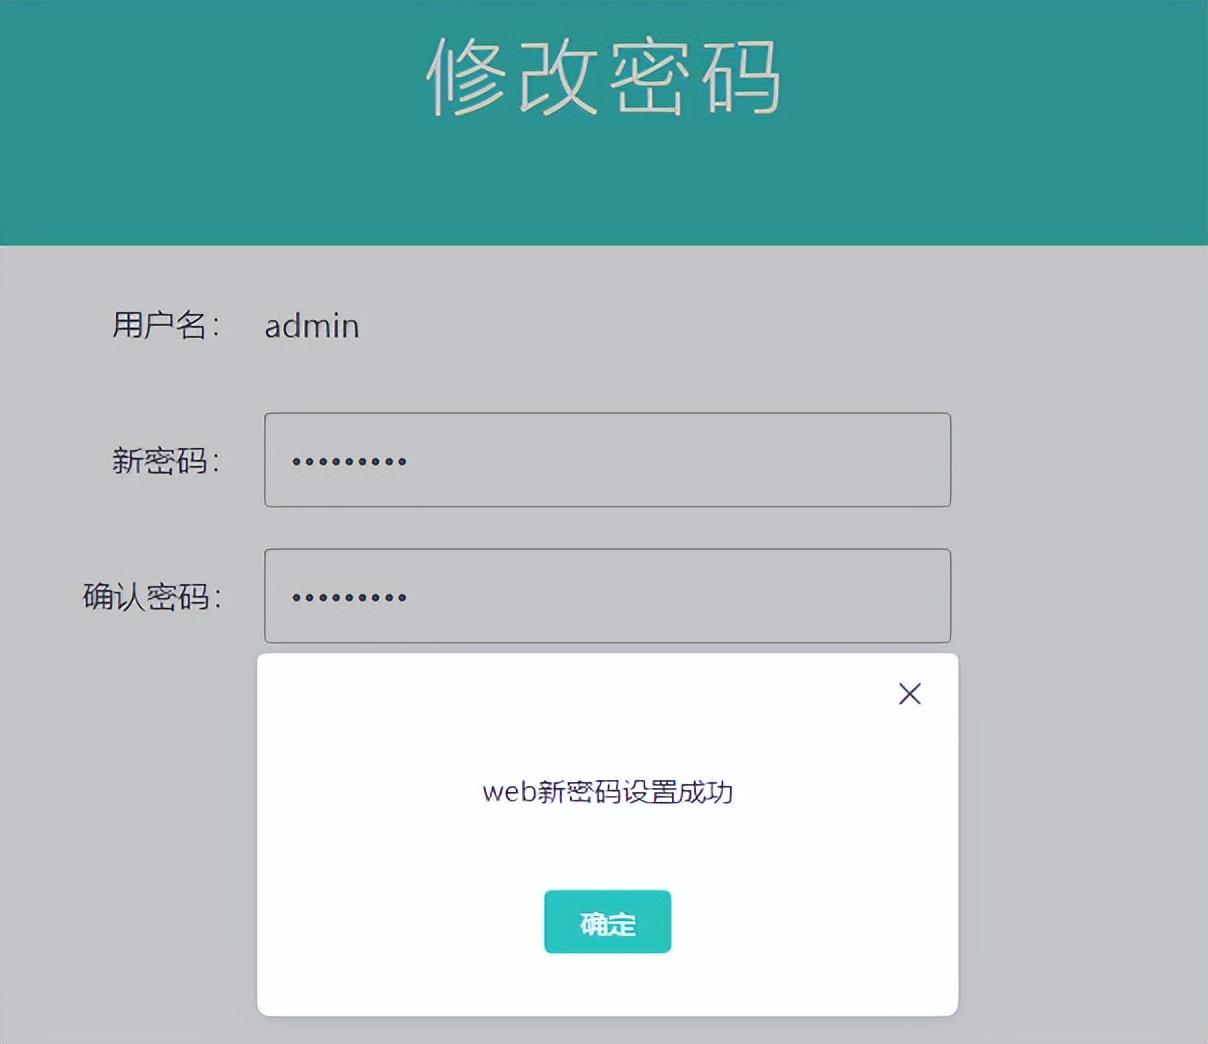Click the masked dots in 确认密码 field
Viewport: 1208px width, 1044px height.
tap(348, 595)
